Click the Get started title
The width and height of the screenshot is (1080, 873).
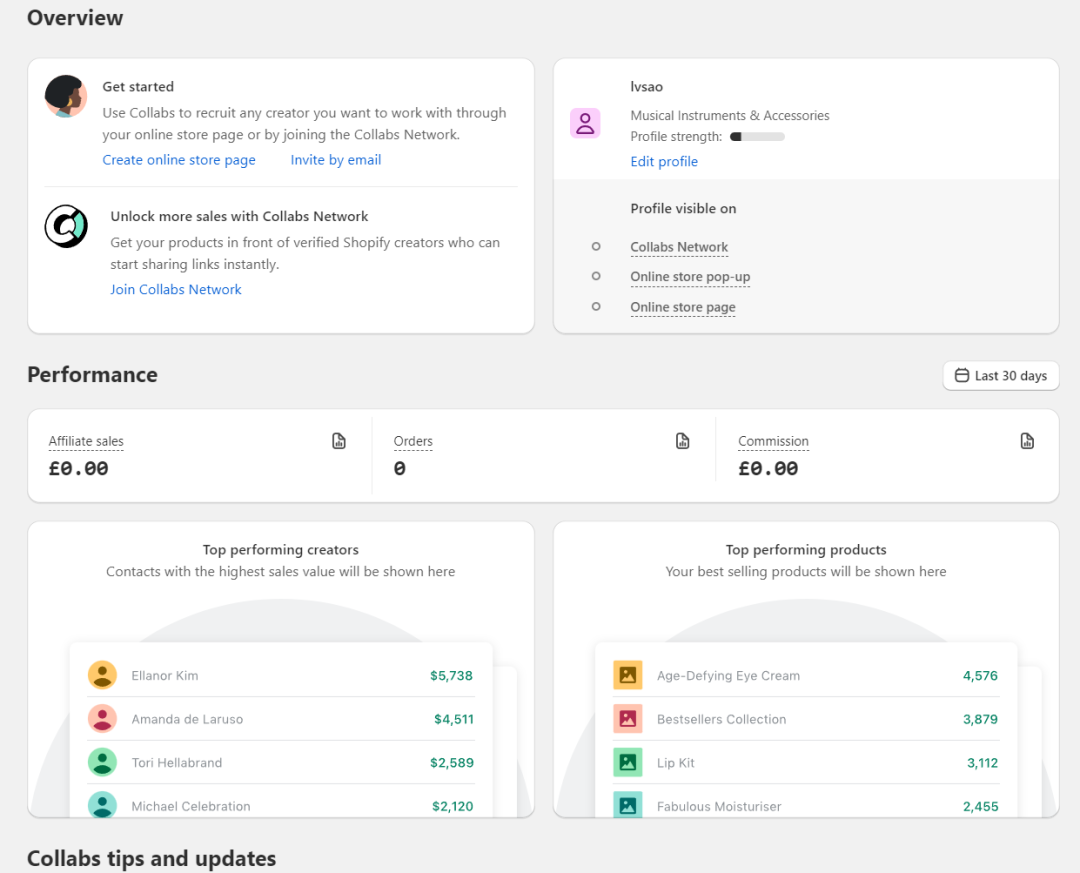pyautogui.click(x=138, y=87)
